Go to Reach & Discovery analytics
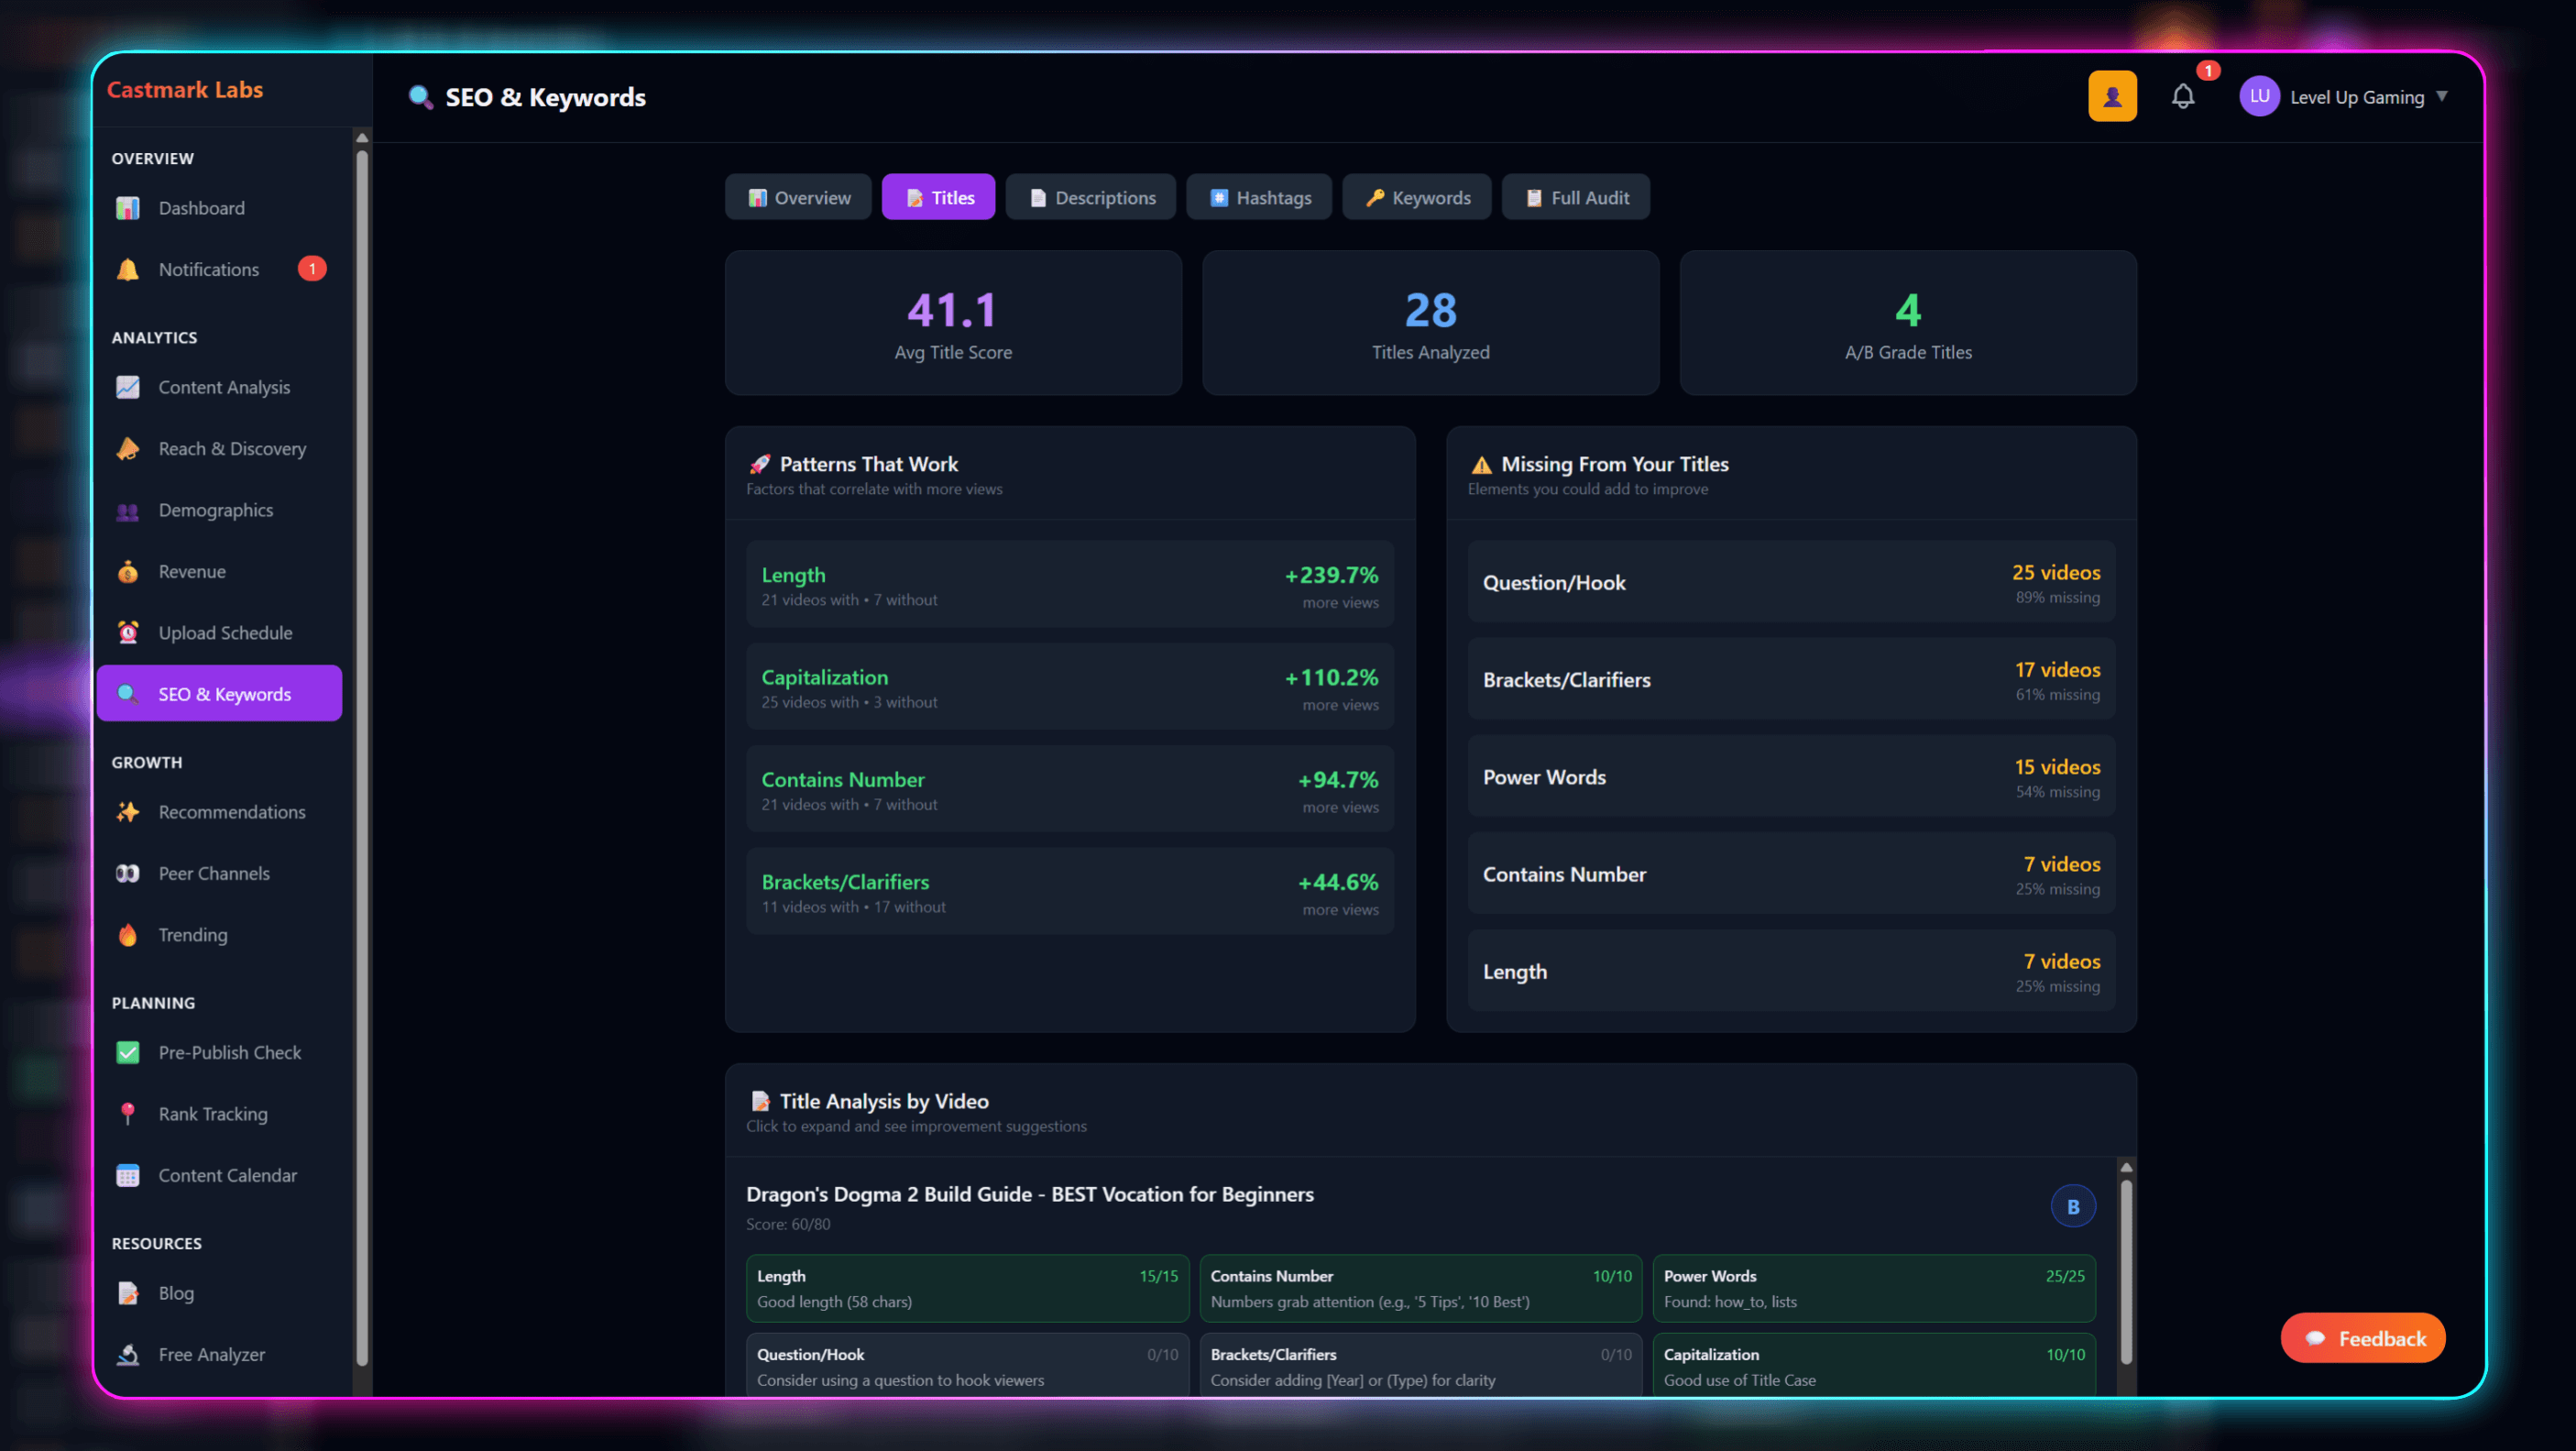Viewport: 2576px width, 1451px height. click(232, 449)
